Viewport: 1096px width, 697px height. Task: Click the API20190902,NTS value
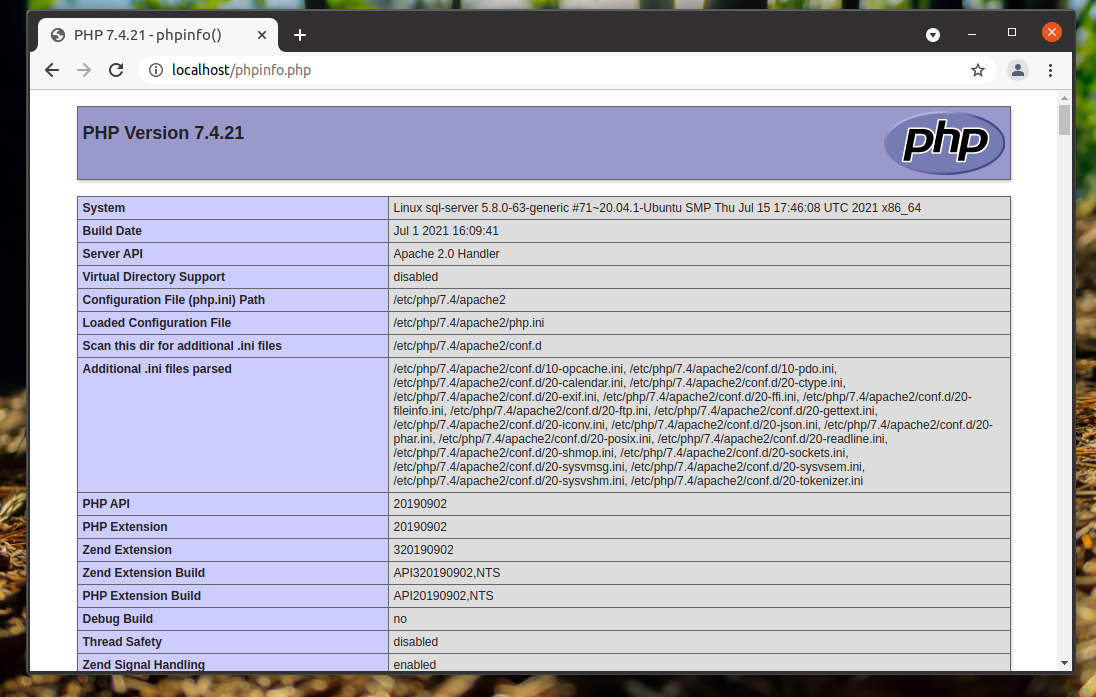[443, 596]
